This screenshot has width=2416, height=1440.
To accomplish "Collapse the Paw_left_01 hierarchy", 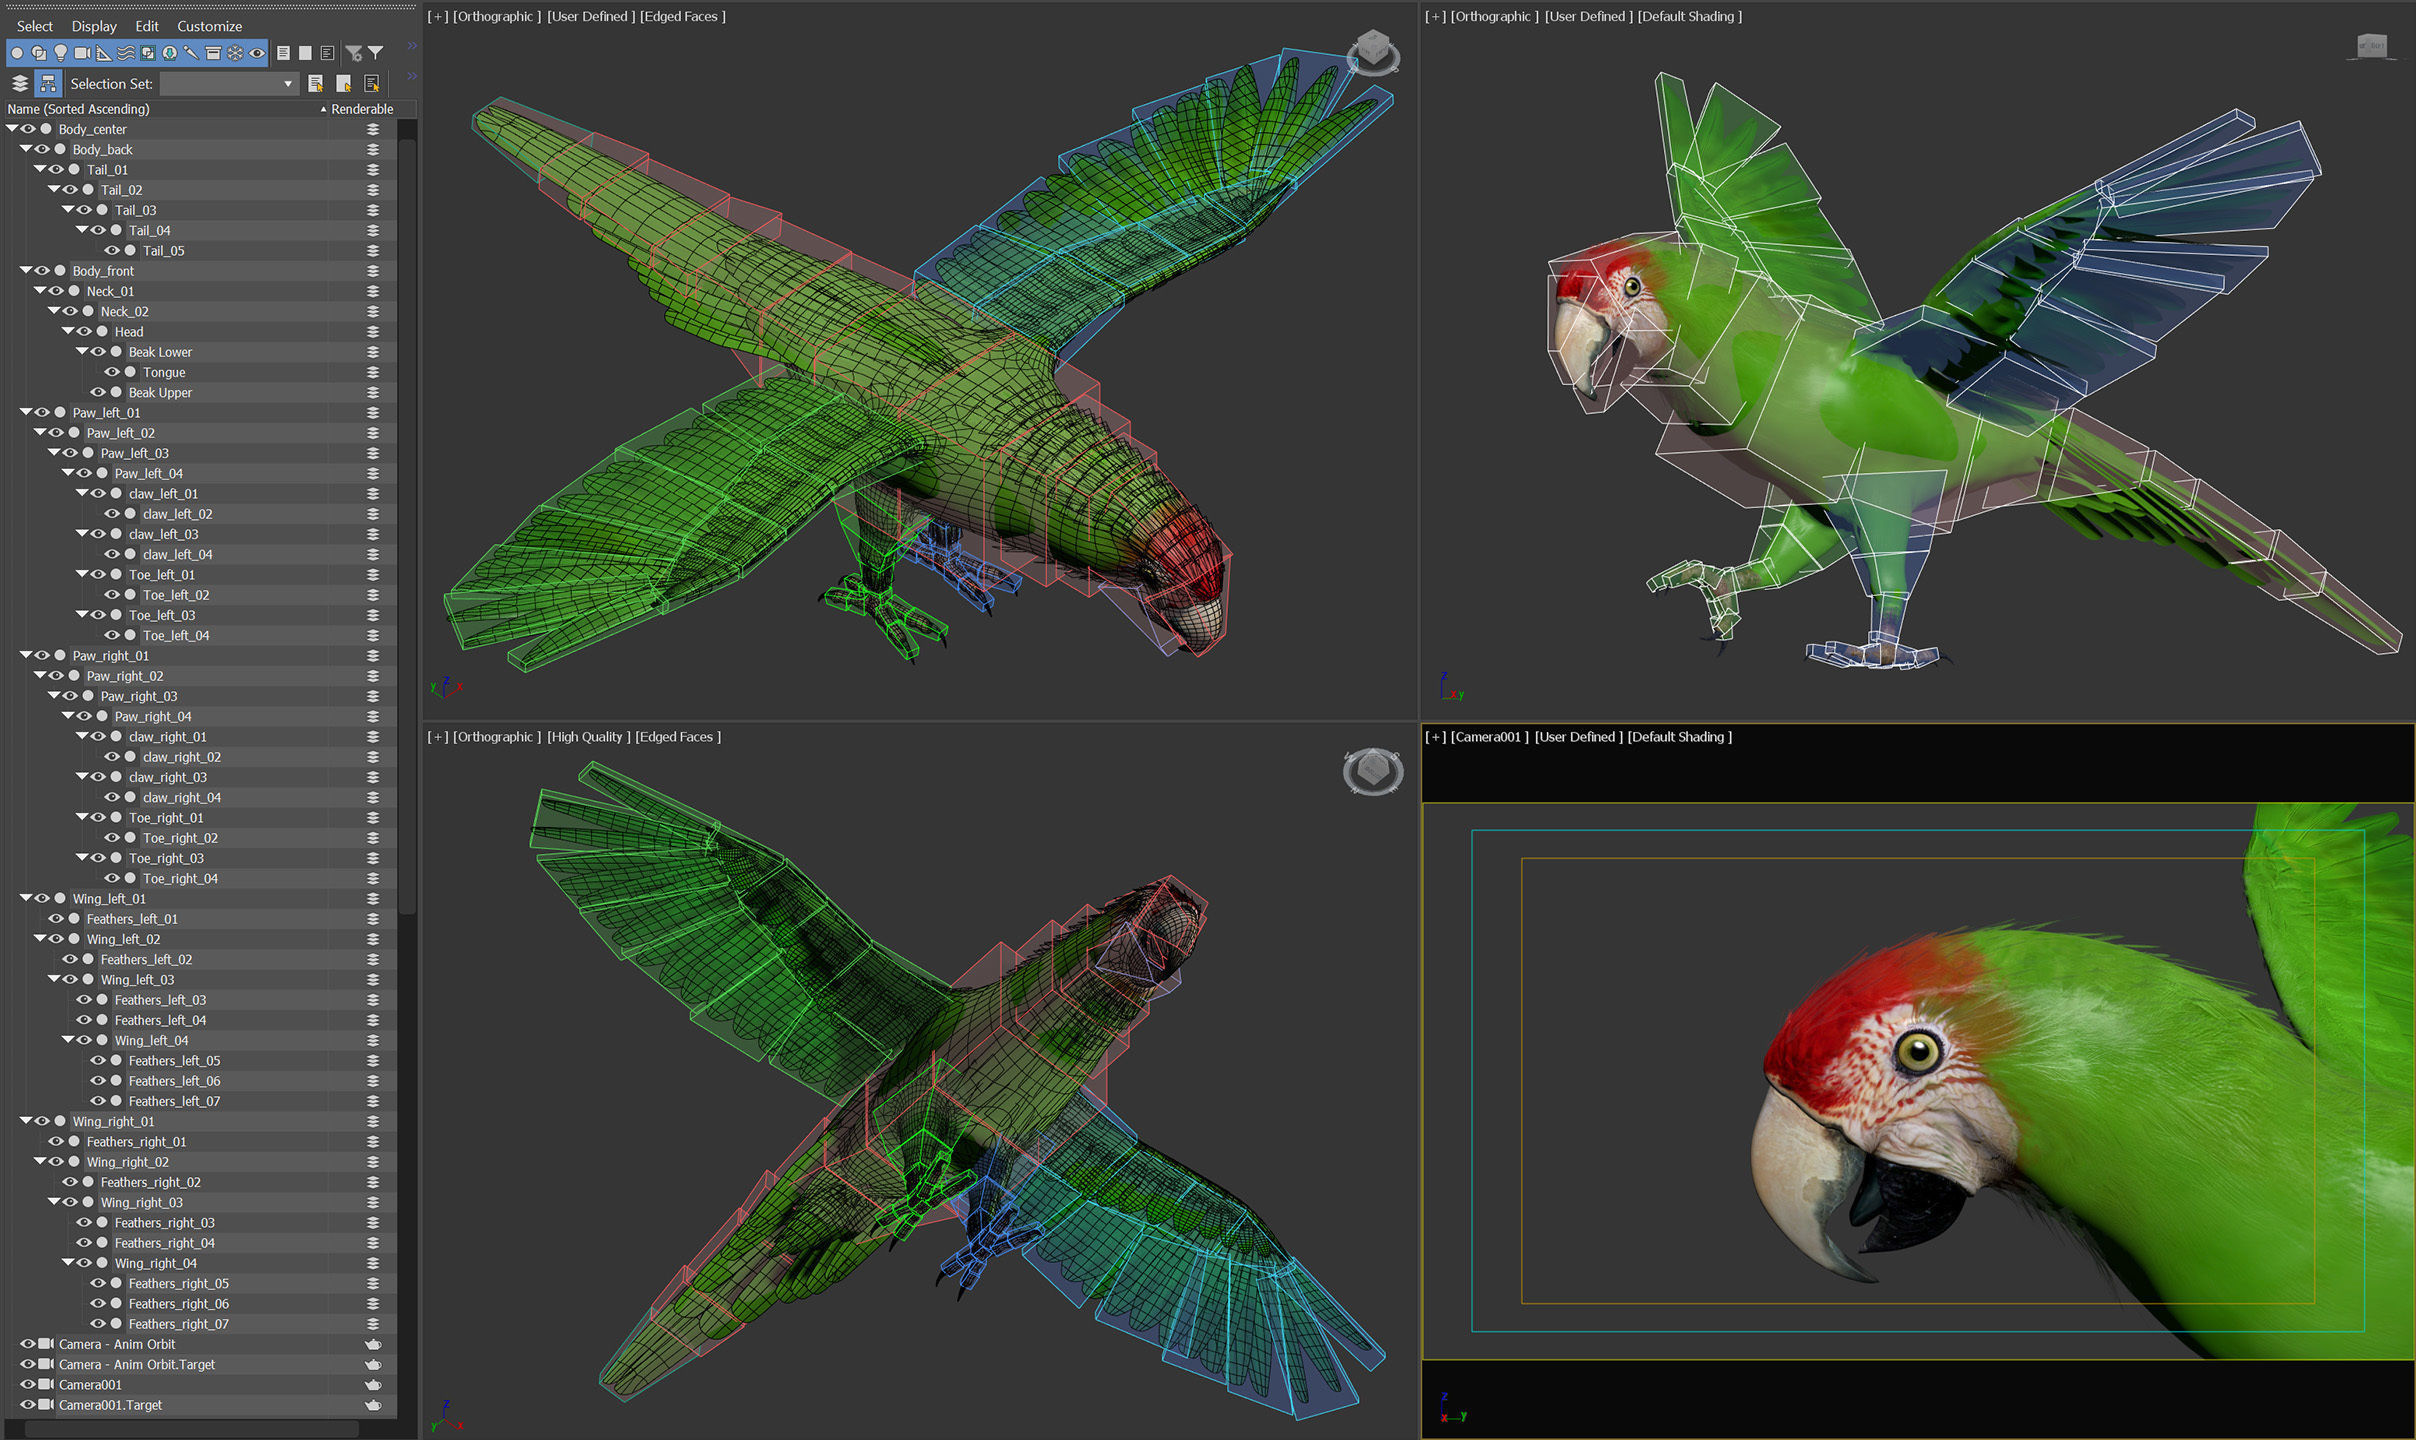I will tap(26, 412).
